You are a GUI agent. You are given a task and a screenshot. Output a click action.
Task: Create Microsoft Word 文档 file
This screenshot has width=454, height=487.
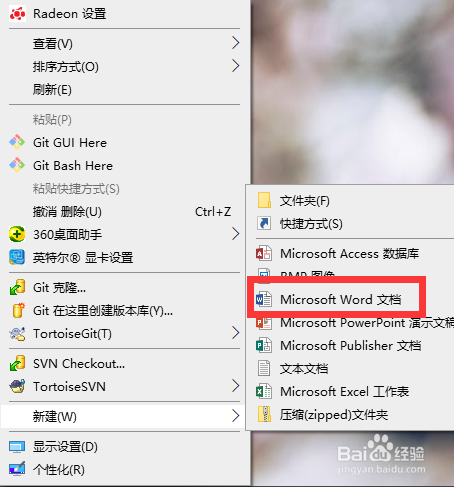pyautogui.click(x=340, y=300)
